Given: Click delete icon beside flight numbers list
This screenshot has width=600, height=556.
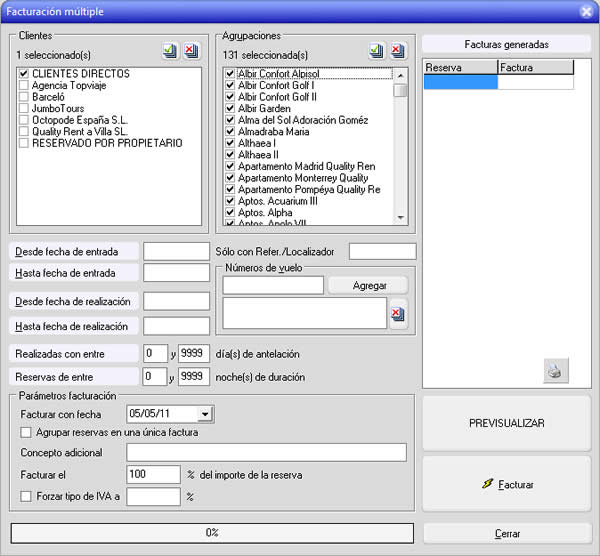Looking at the screenshot, I should 398,314.
